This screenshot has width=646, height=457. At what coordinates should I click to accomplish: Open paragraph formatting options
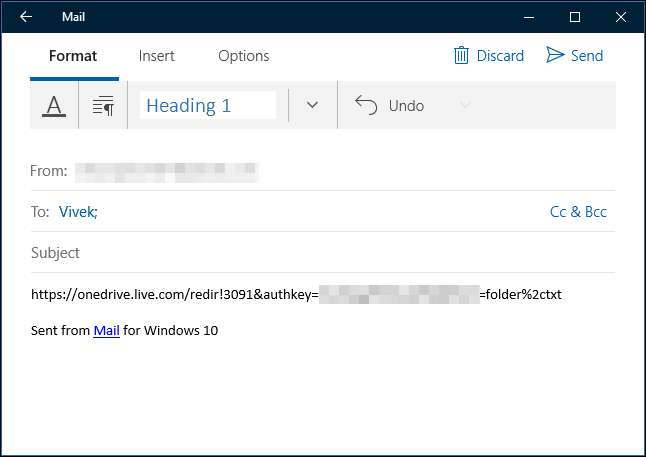point(103,105)
